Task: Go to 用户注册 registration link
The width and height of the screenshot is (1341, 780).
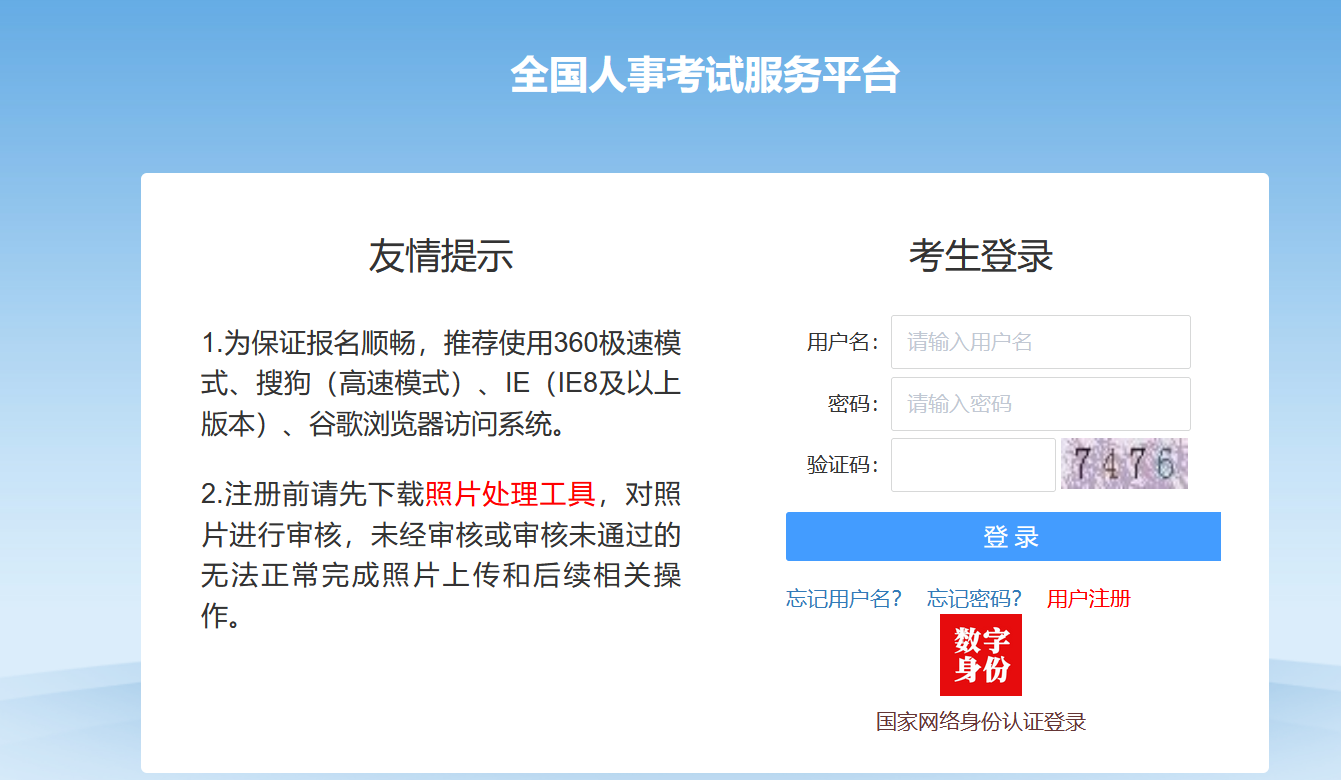Action: [1088, 599]
